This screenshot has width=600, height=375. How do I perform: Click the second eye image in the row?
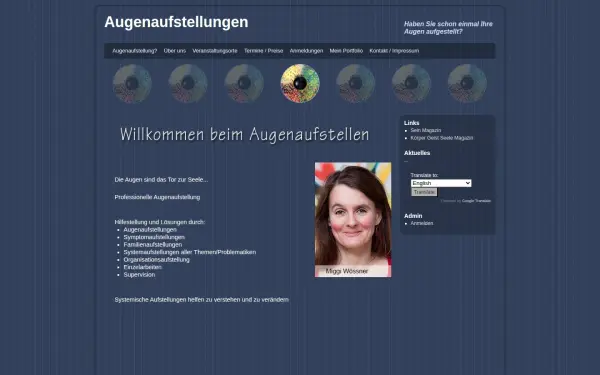[x=188, y=83]
